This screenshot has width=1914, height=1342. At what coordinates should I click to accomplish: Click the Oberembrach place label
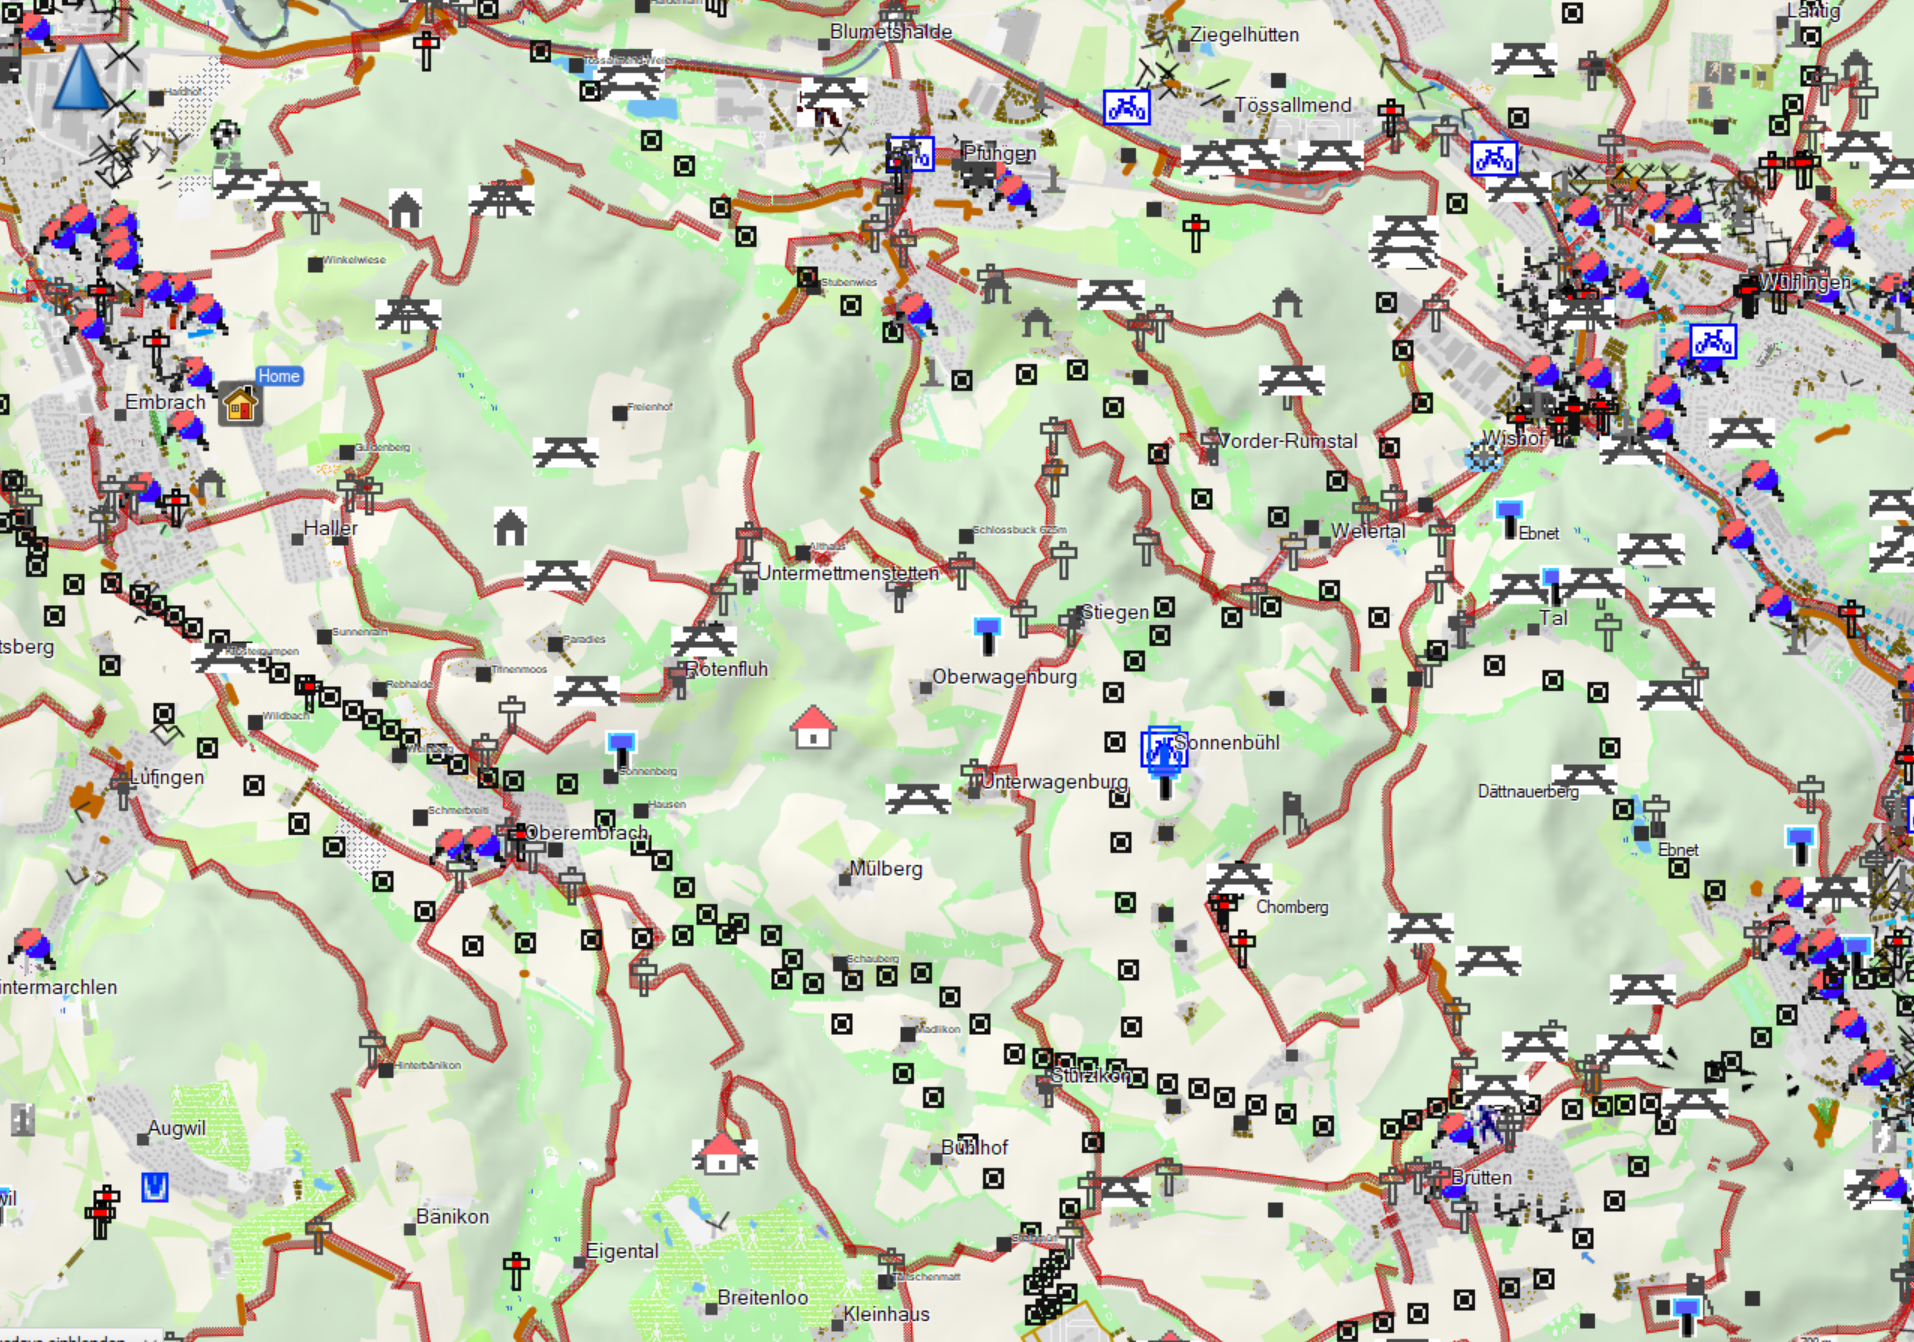pyautogui.click(x=587, y=832)
